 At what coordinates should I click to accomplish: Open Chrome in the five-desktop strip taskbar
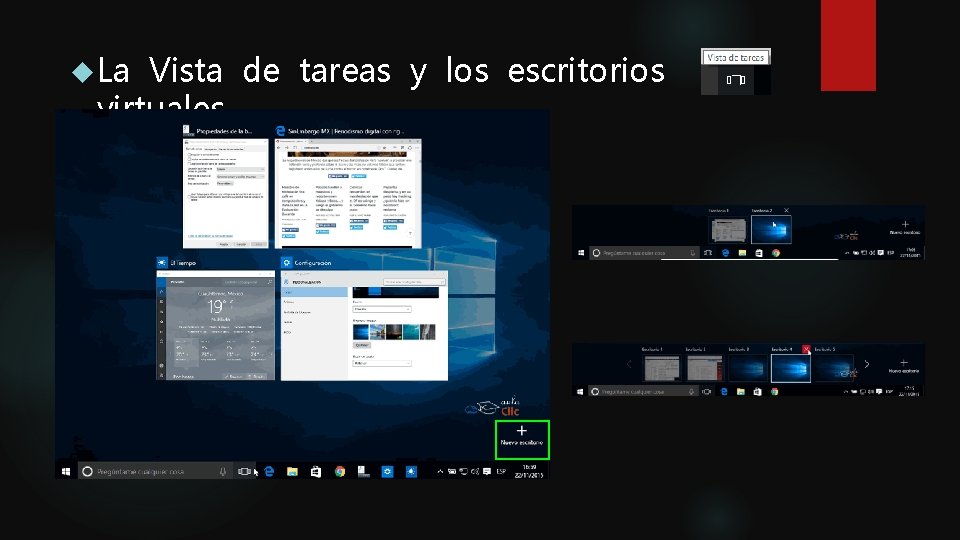[774, 391]
